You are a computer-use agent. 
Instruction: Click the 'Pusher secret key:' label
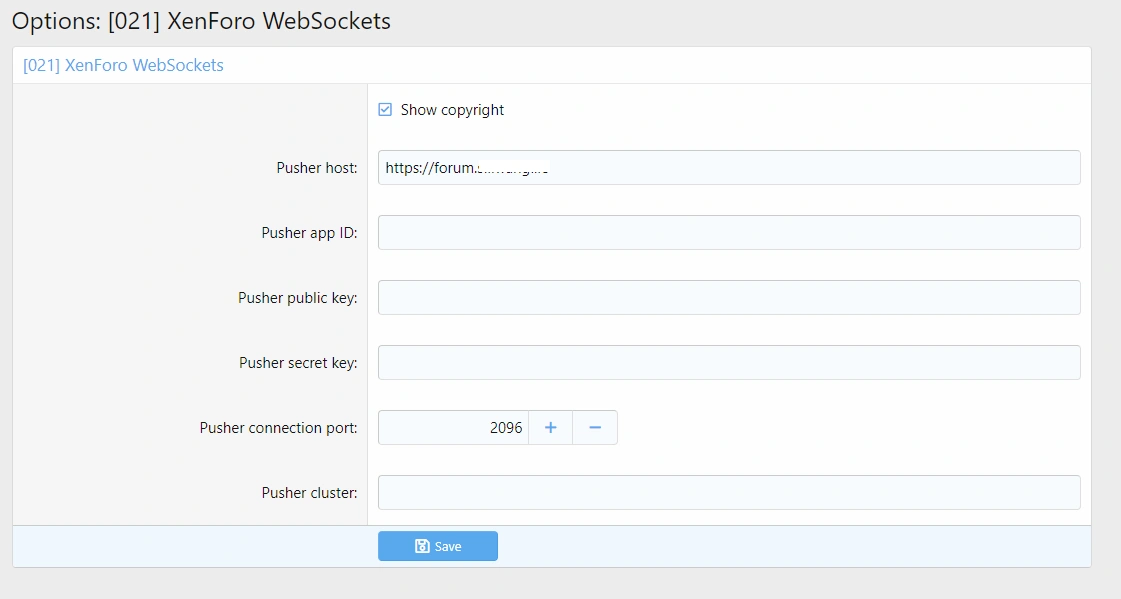click(297, 363)
